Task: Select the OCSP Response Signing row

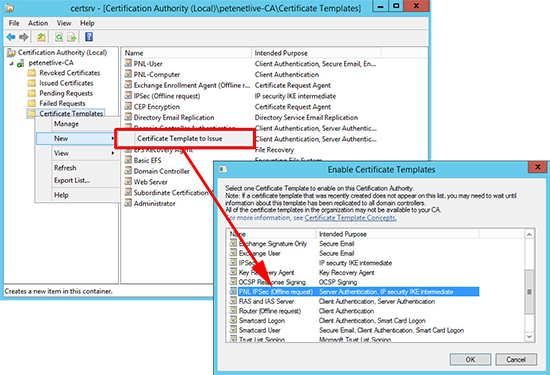Action: pos(354,282)
